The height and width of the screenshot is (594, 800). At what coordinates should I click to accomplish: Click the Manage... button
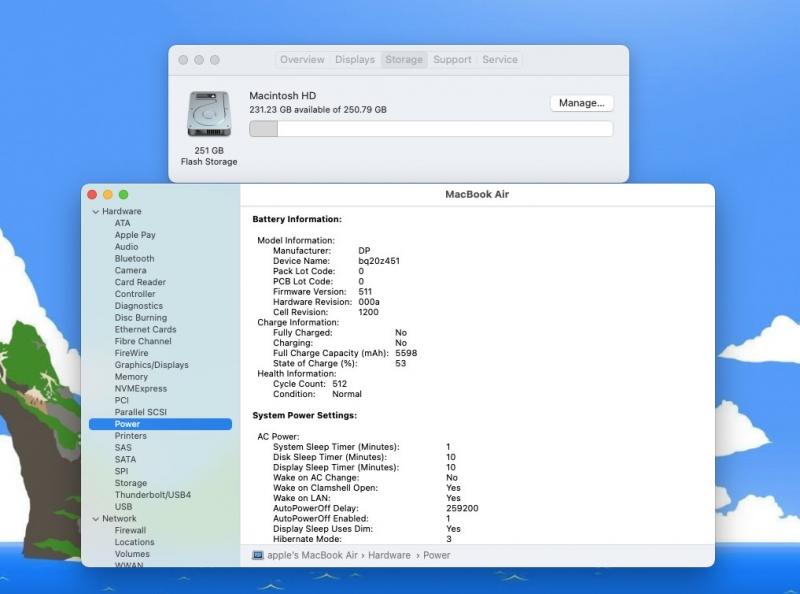pos(582,103)
